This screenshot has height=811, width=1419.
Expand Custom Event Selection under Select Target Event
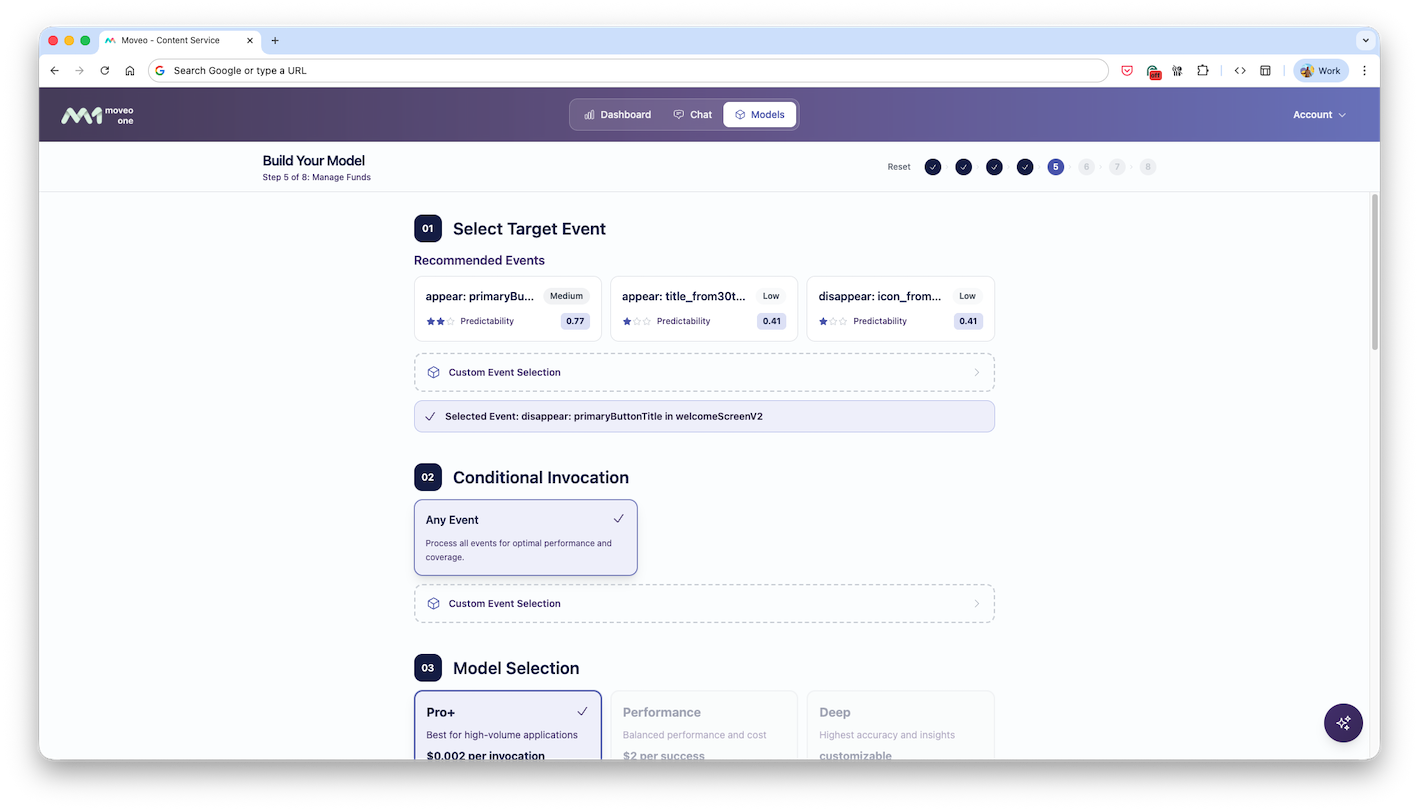coord(704,371)
